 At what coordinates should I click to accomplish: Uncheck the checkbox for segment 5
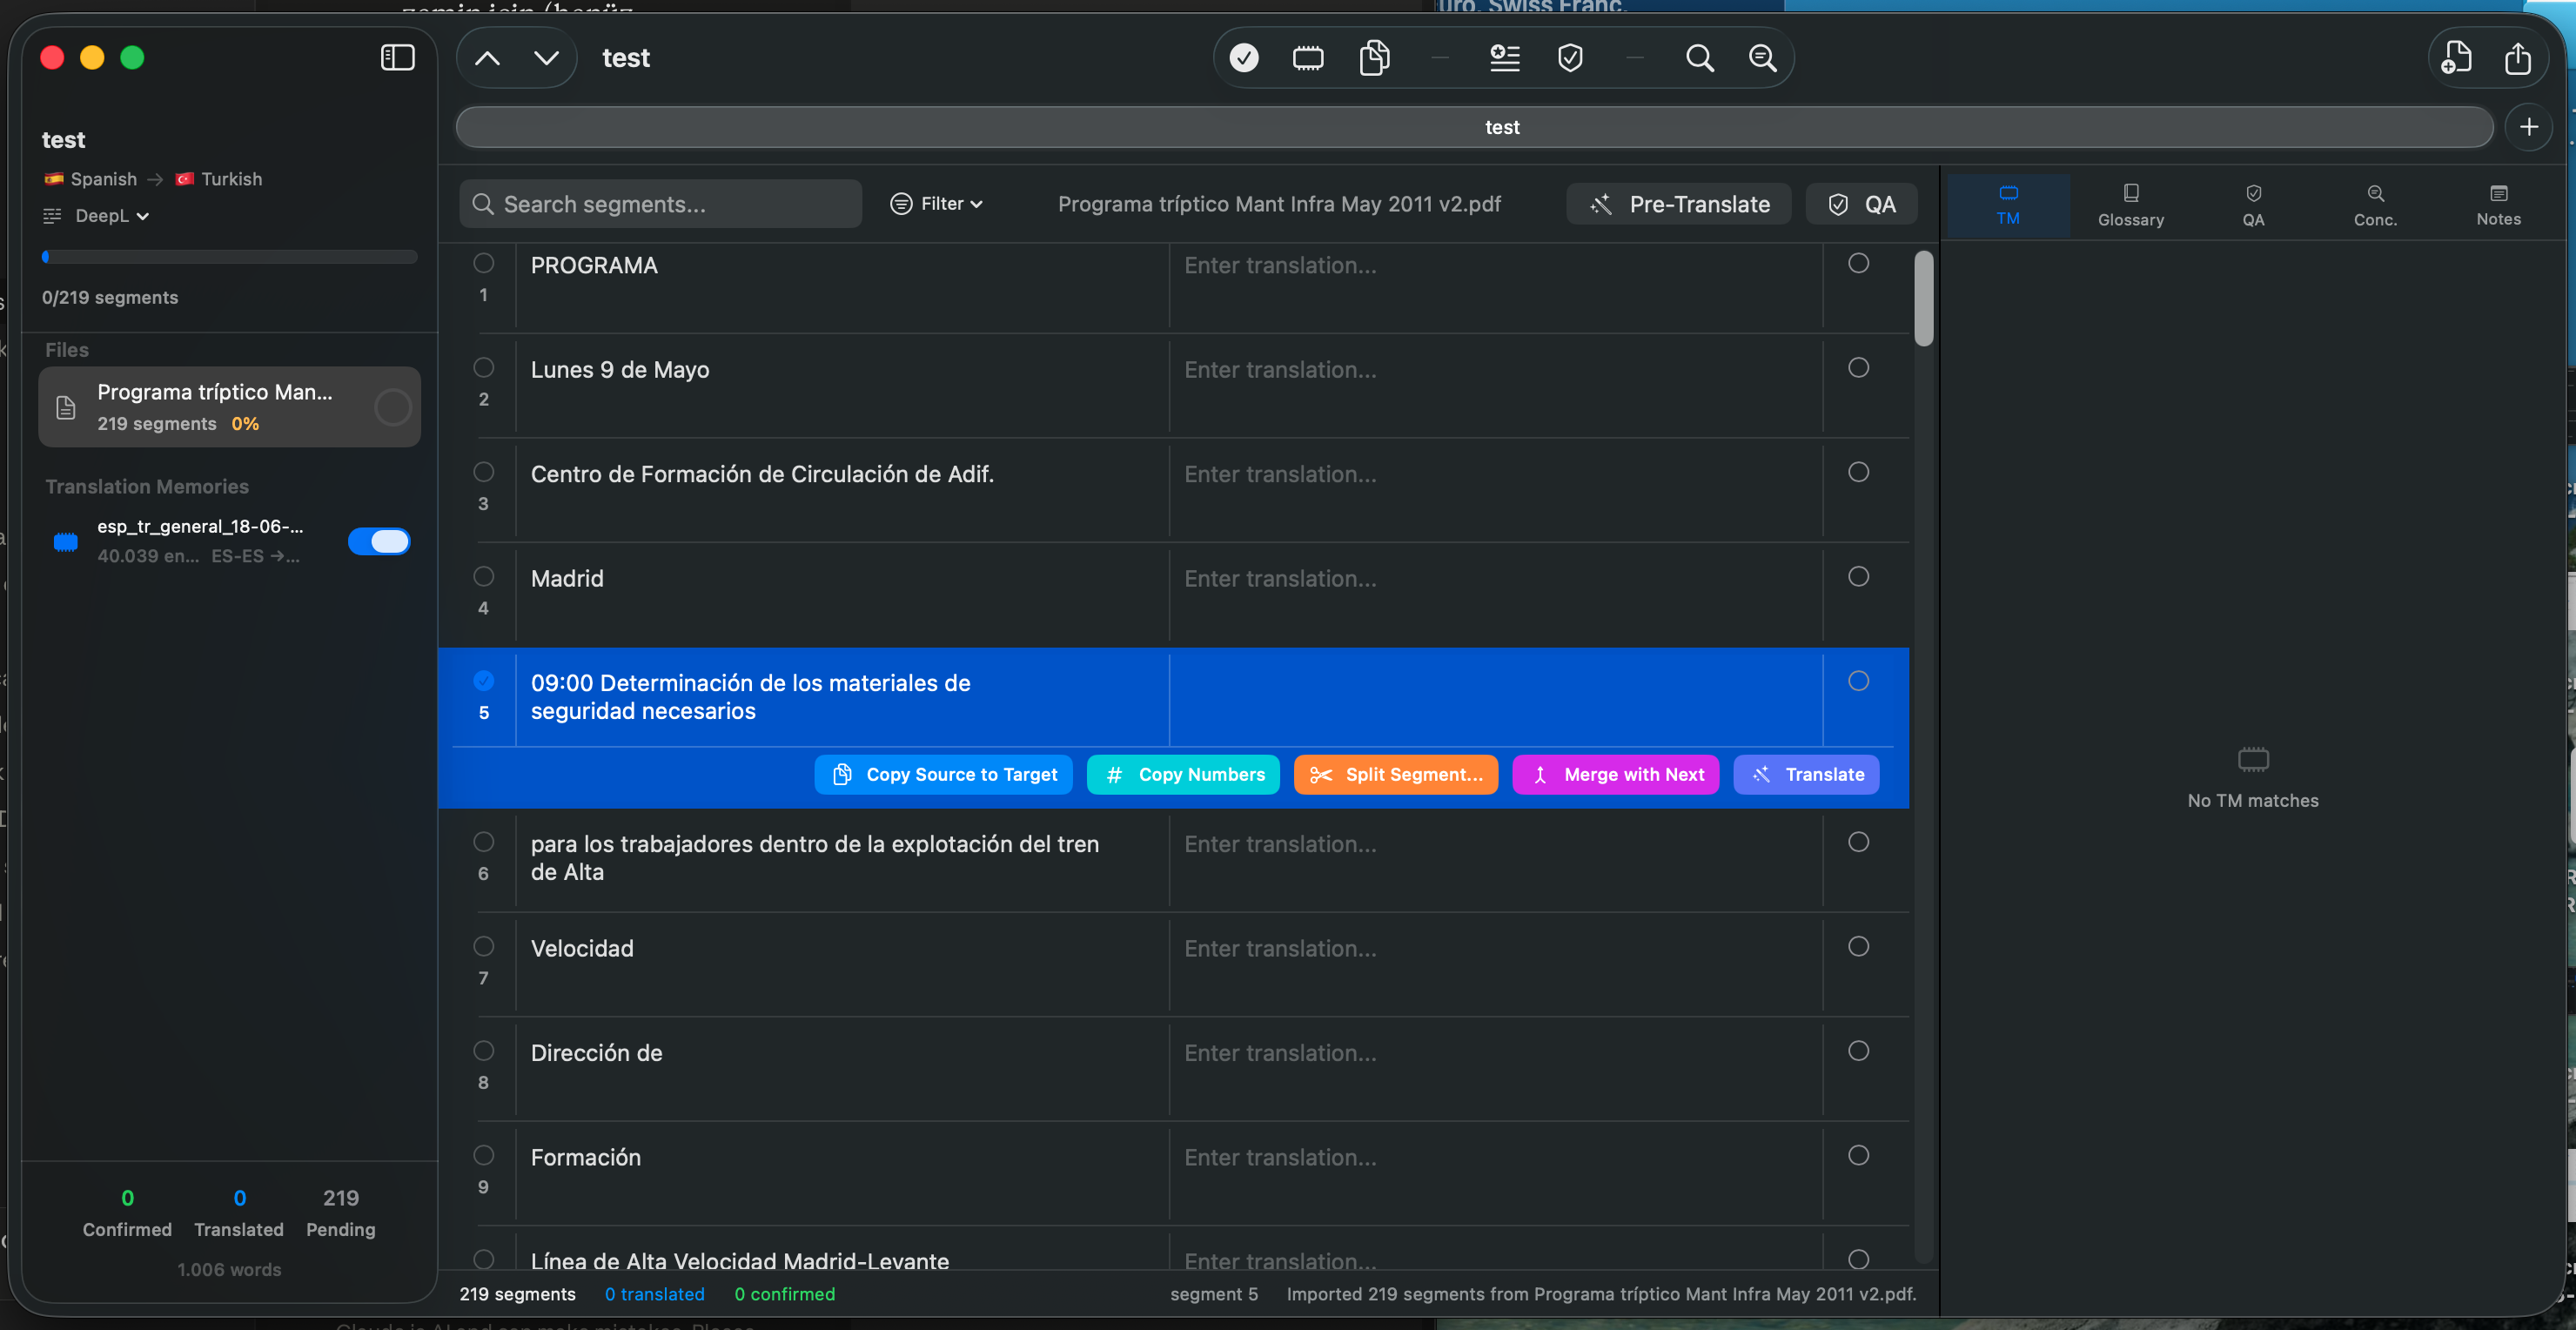click(x=484, y=681)
